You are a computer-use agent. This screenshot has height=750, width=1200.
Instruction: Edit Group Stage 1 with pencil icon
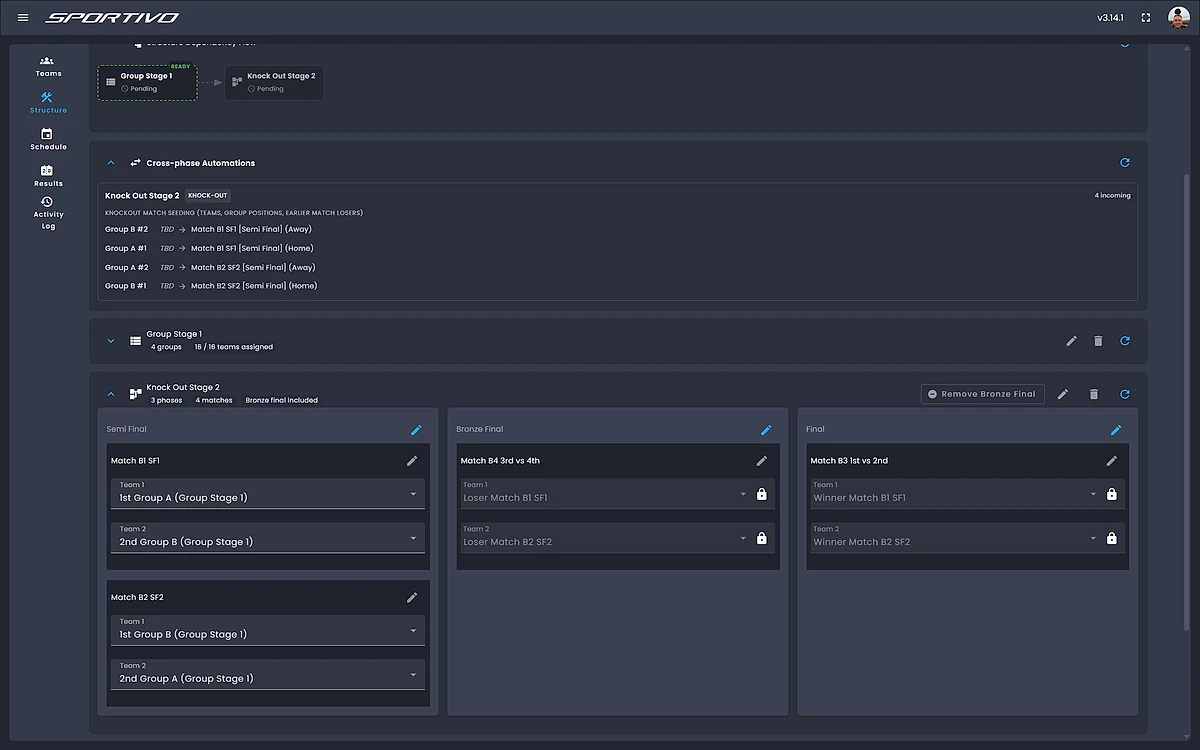point(1071,340)
